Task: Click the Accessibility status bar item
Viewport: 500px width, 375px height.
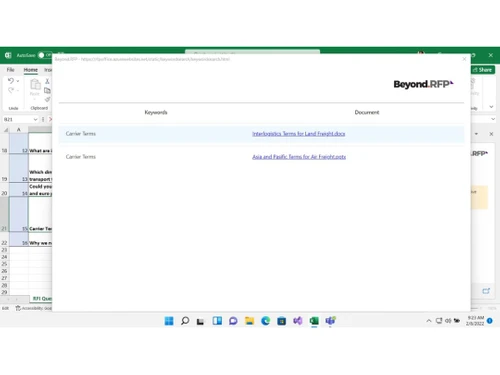Action: (35, 308)
